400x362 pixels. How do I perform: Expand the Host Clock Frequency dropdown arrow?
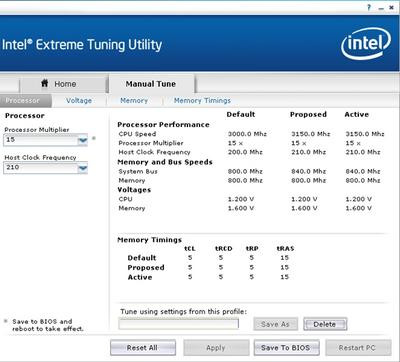pyautogui.click(x=82, y=168)
